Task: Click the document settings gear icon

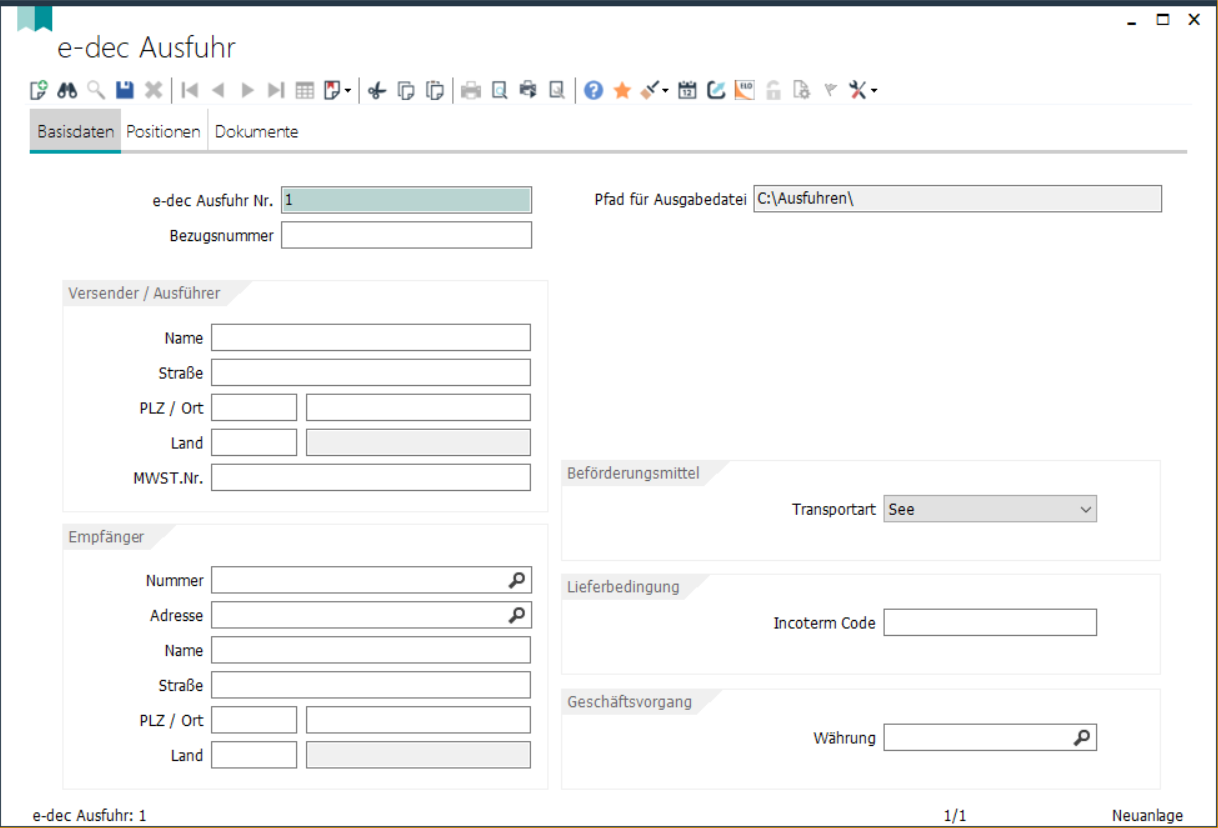Action: (x=801, y=91)
